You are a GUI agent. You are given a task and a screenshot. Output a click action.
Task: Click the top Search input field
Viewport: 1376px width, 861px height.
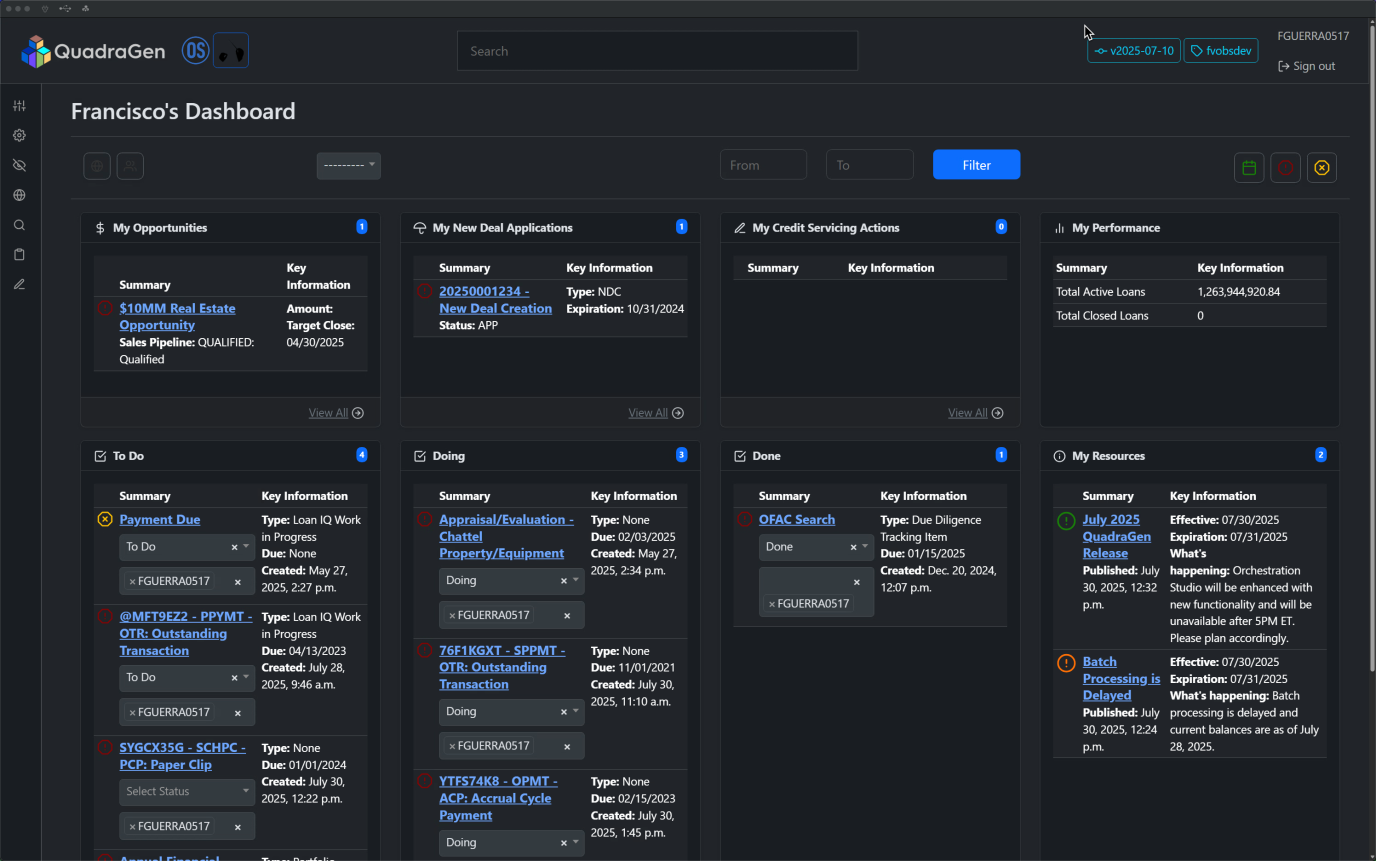click(x=658, y=51)
